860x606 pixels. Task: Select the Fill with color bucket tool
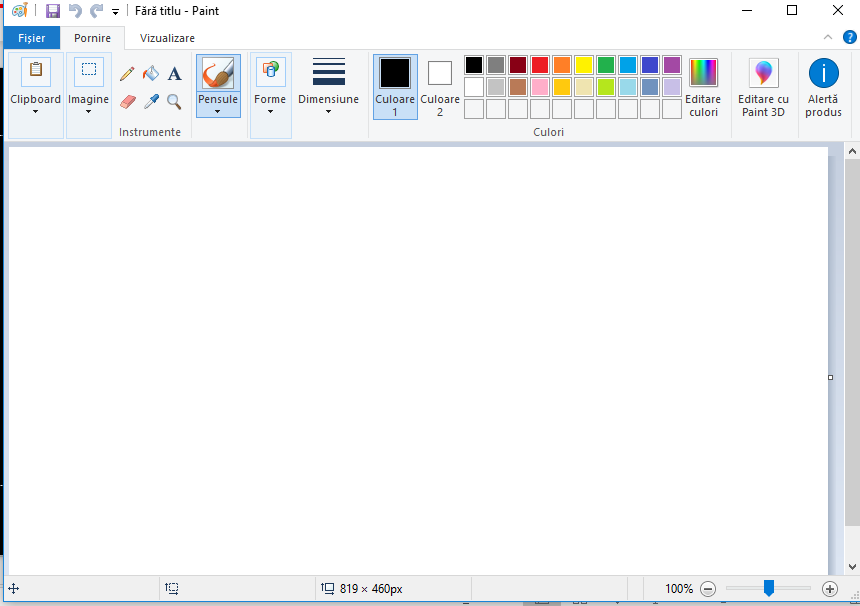(x=150, y=73)
